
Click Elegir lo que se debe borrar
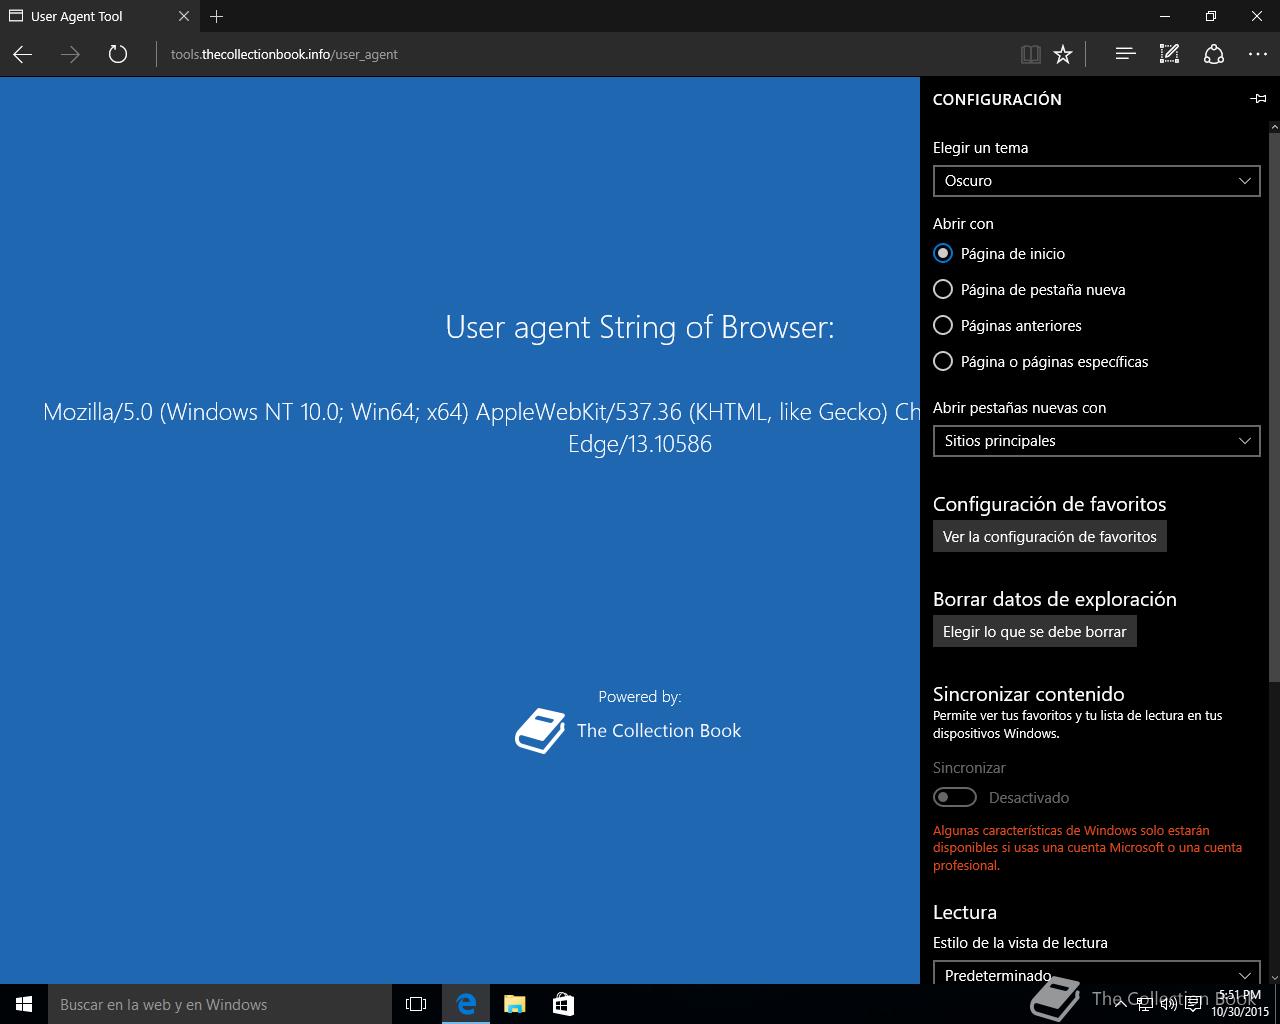pyautogui.click(x=1034, y=632)
